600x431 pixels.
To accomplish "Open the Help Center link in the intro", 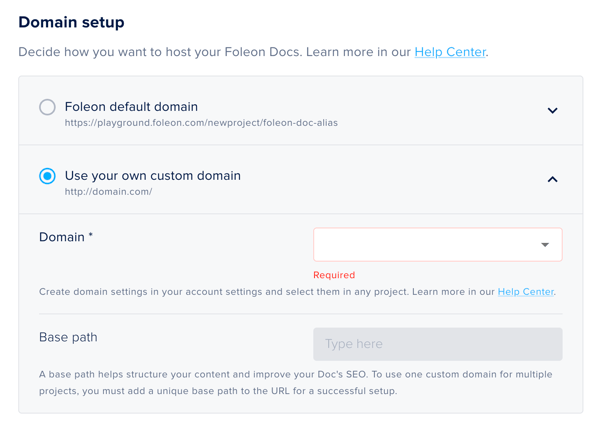I will click(450, 52).
